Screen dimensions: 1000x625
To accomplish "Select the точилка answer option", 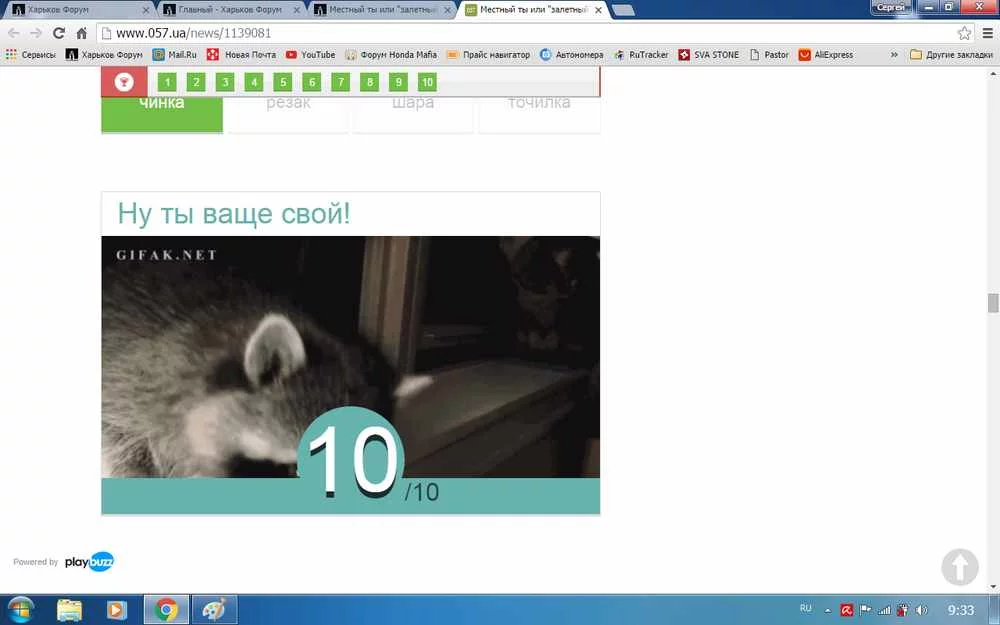I will [x=540, y=115].
